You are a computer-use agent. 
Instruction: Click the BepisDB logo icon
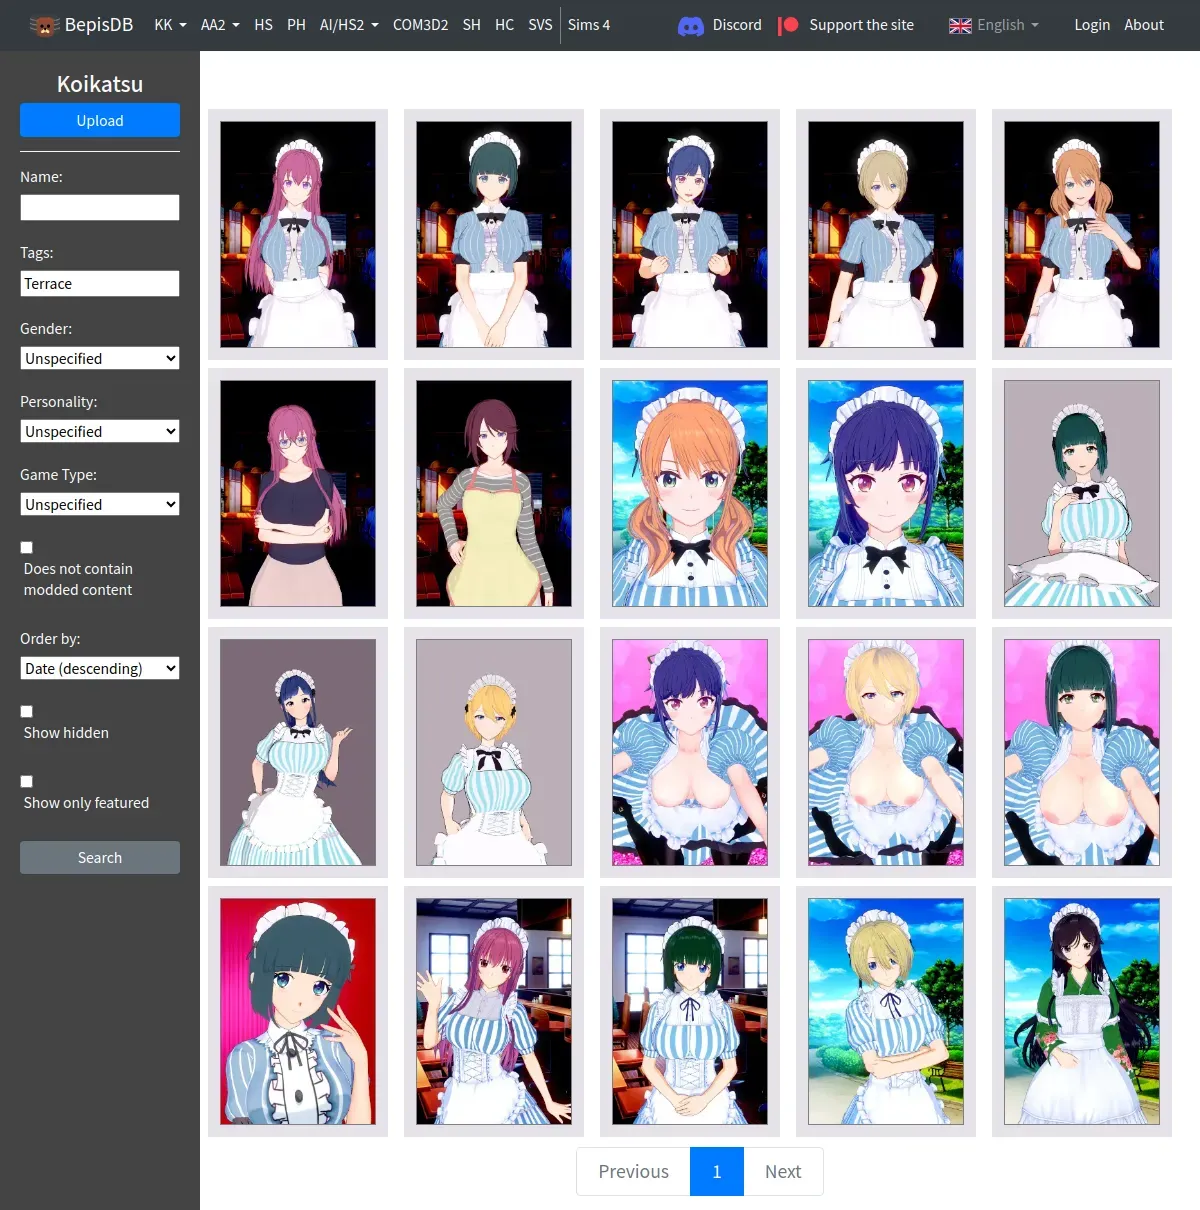pyautogui.click(x=44, y=25)
